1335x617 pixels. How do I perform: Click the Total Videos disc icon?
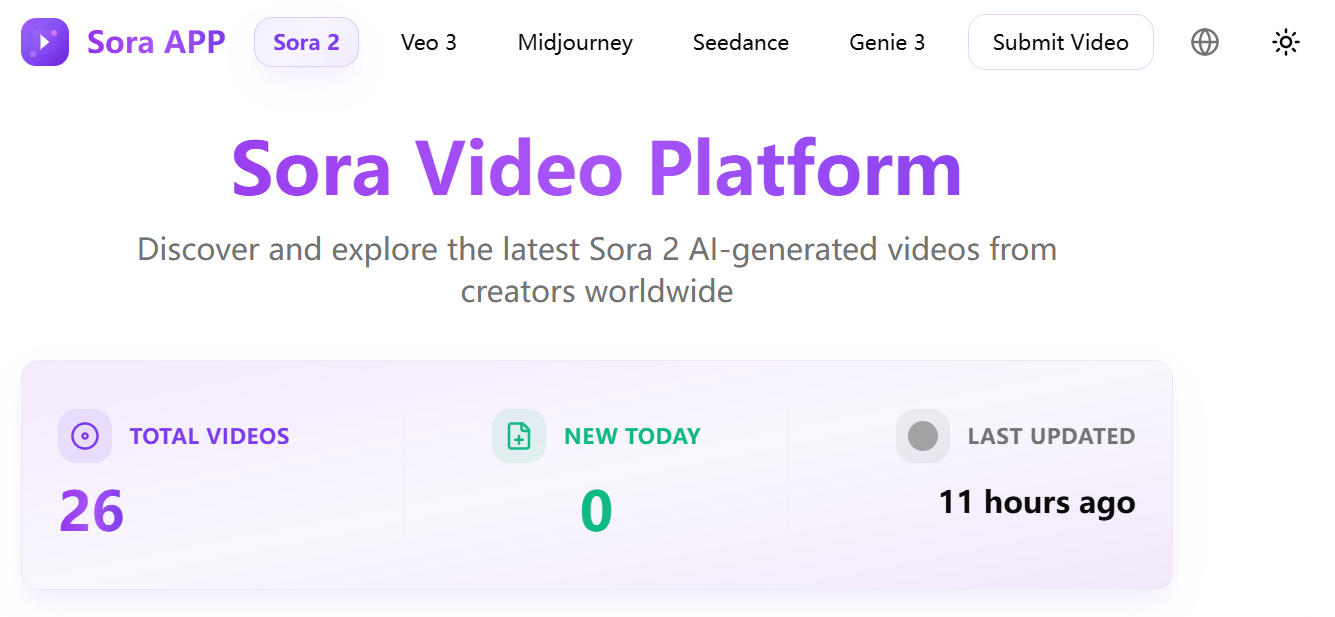click(85, 436)
